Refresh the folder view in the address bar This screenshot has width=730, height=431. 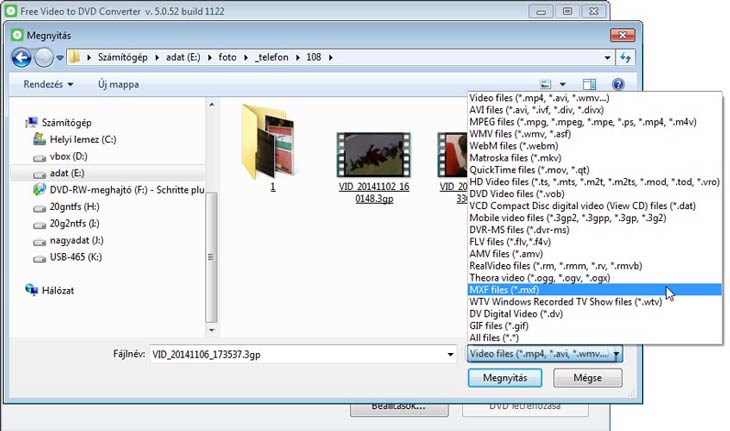(625, 58)
